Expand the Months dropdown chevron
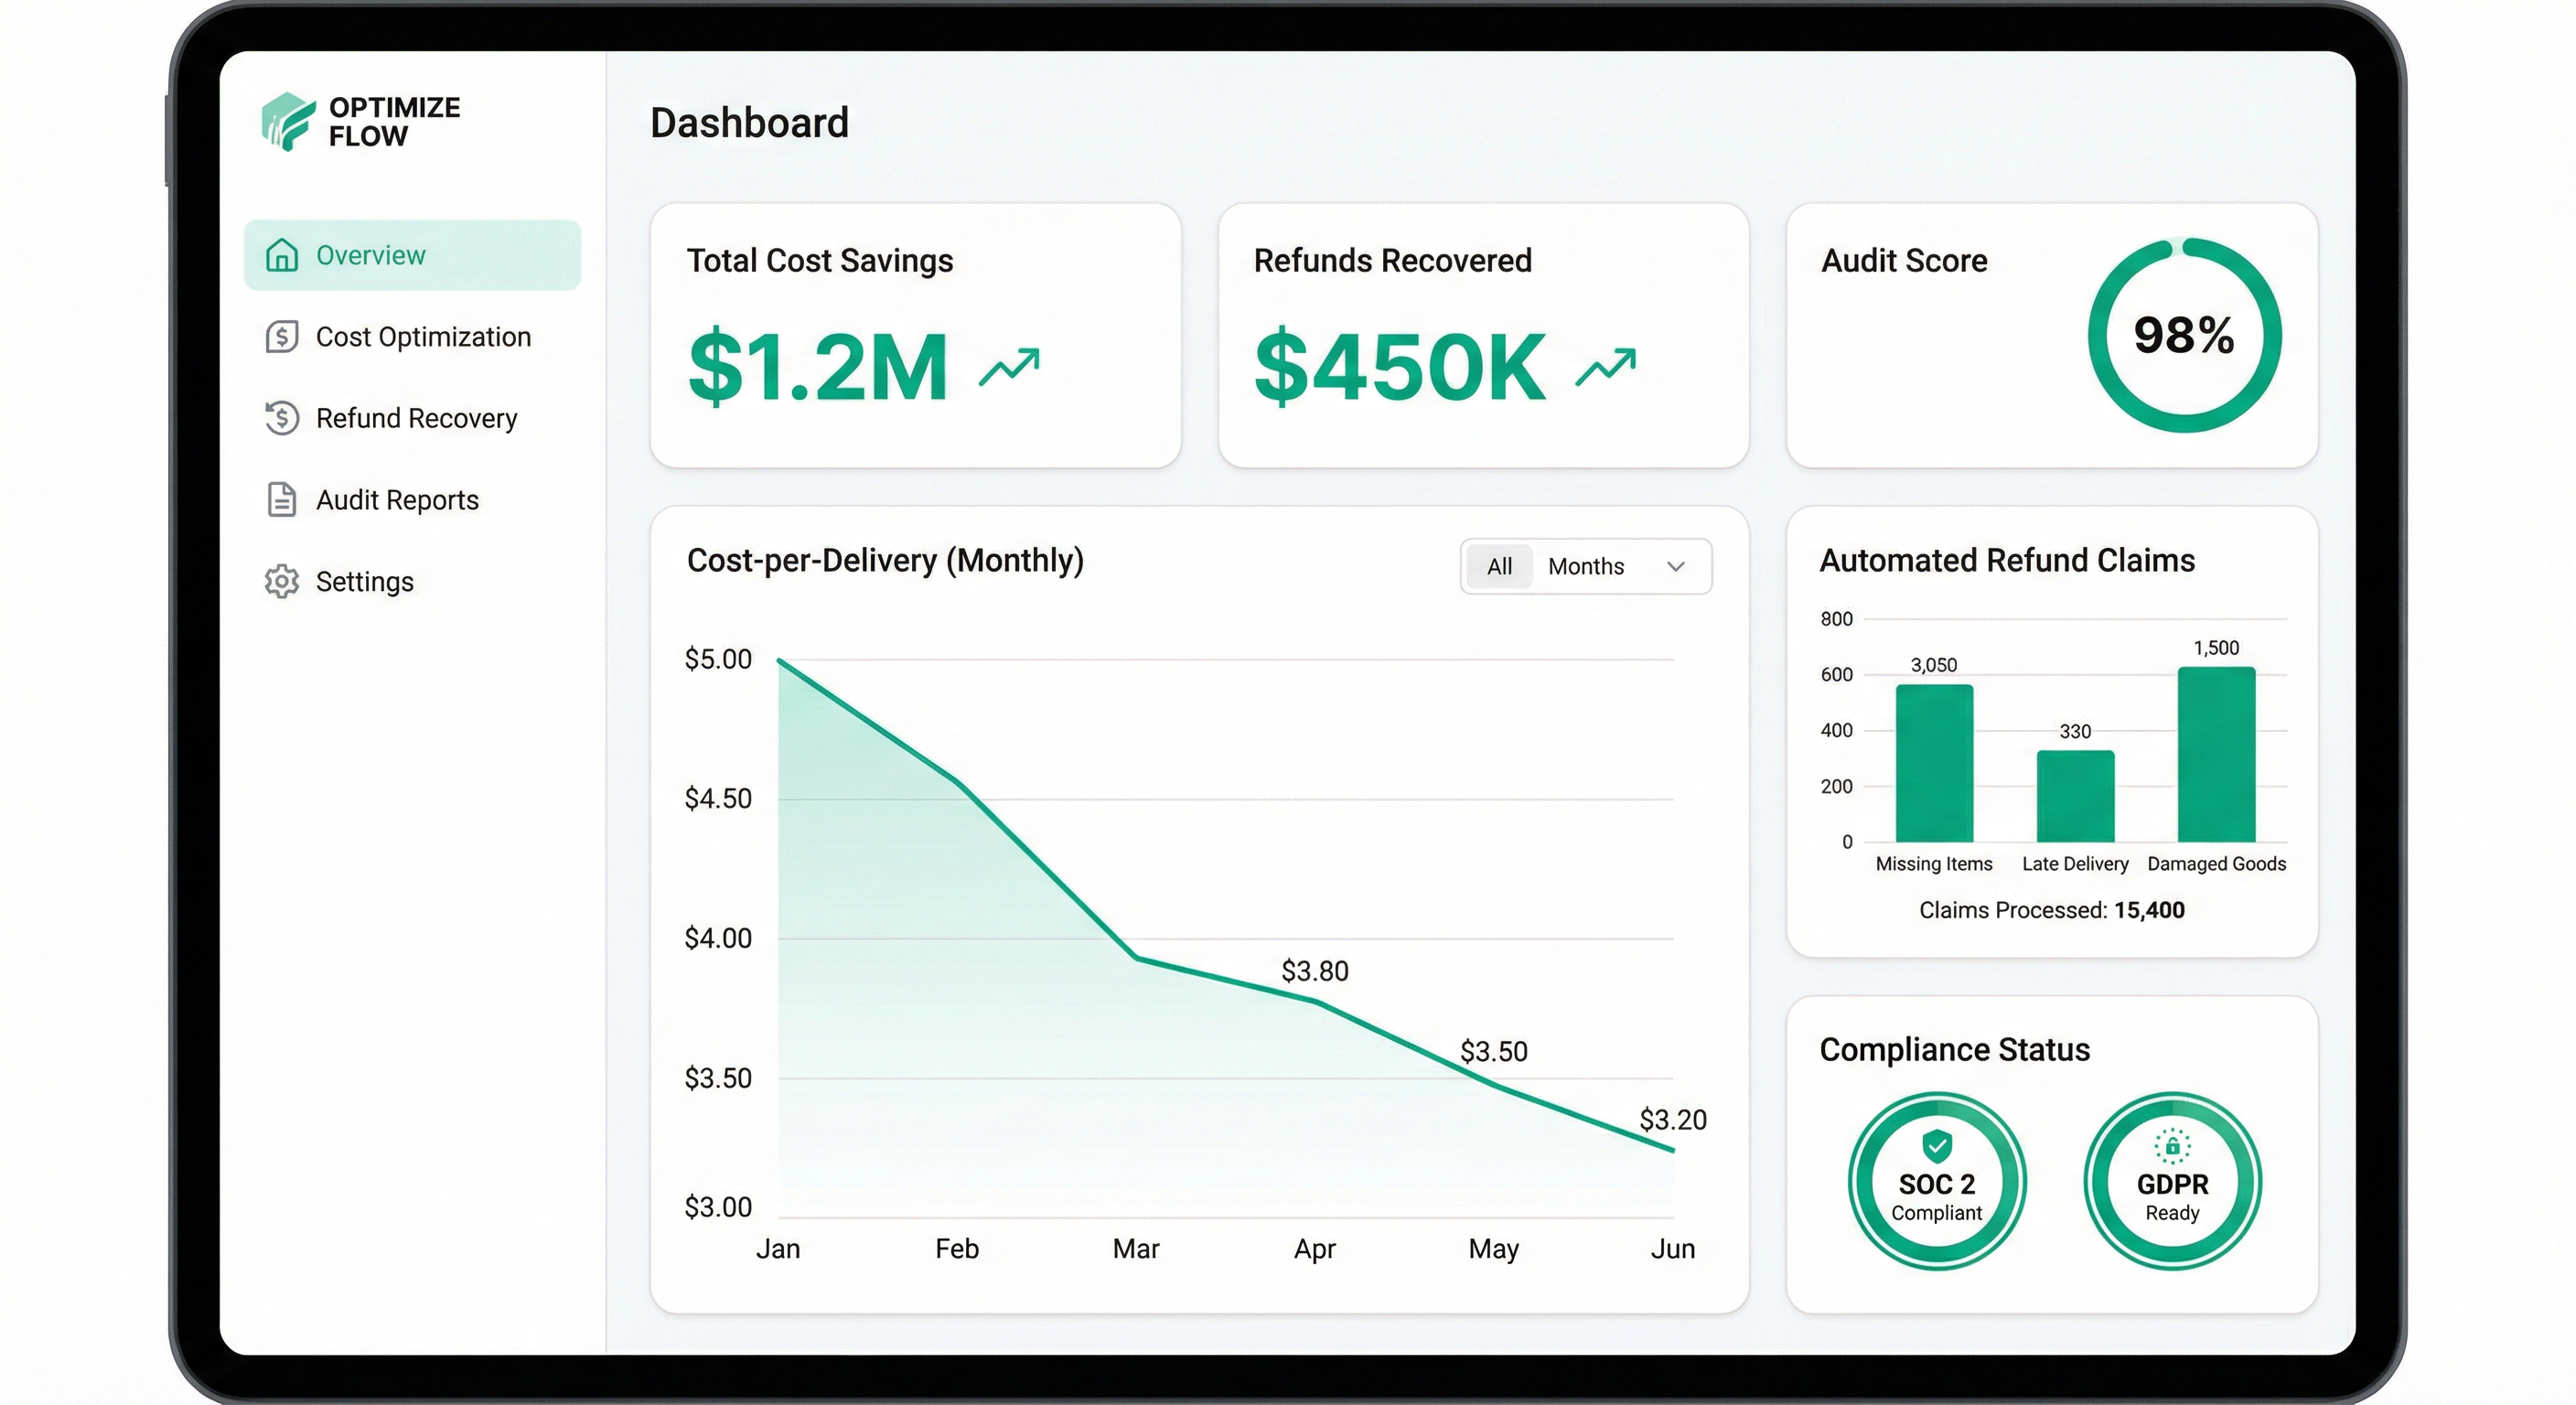This screenshot has width=2576, height=1405. pos(1676,567)
